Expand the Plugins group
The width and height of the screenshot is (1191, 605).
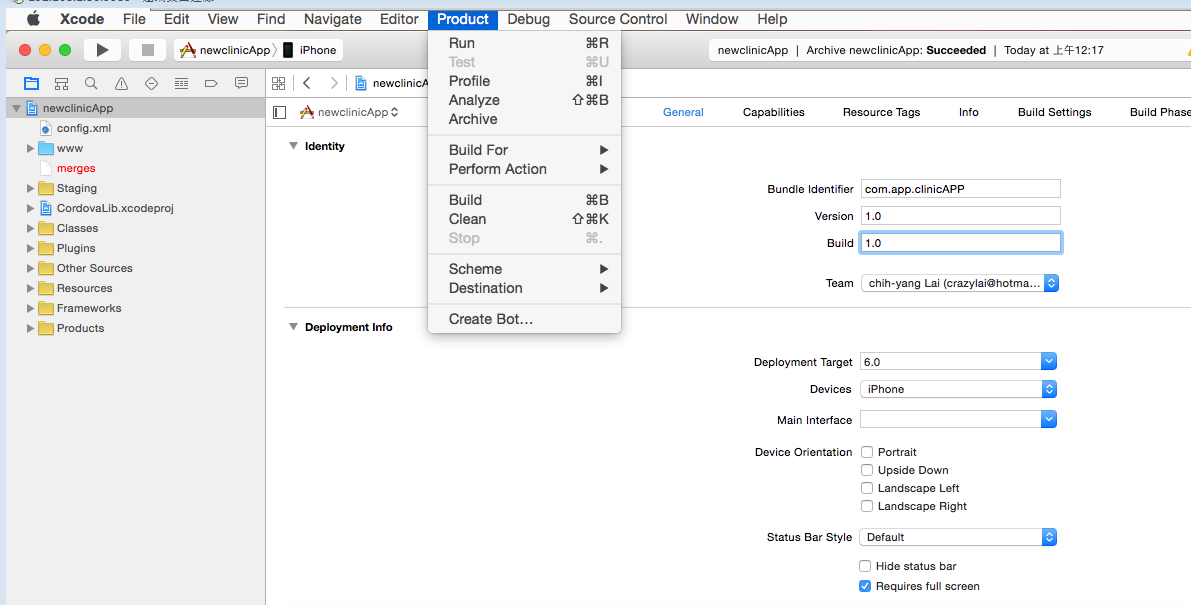click(30, 248)
